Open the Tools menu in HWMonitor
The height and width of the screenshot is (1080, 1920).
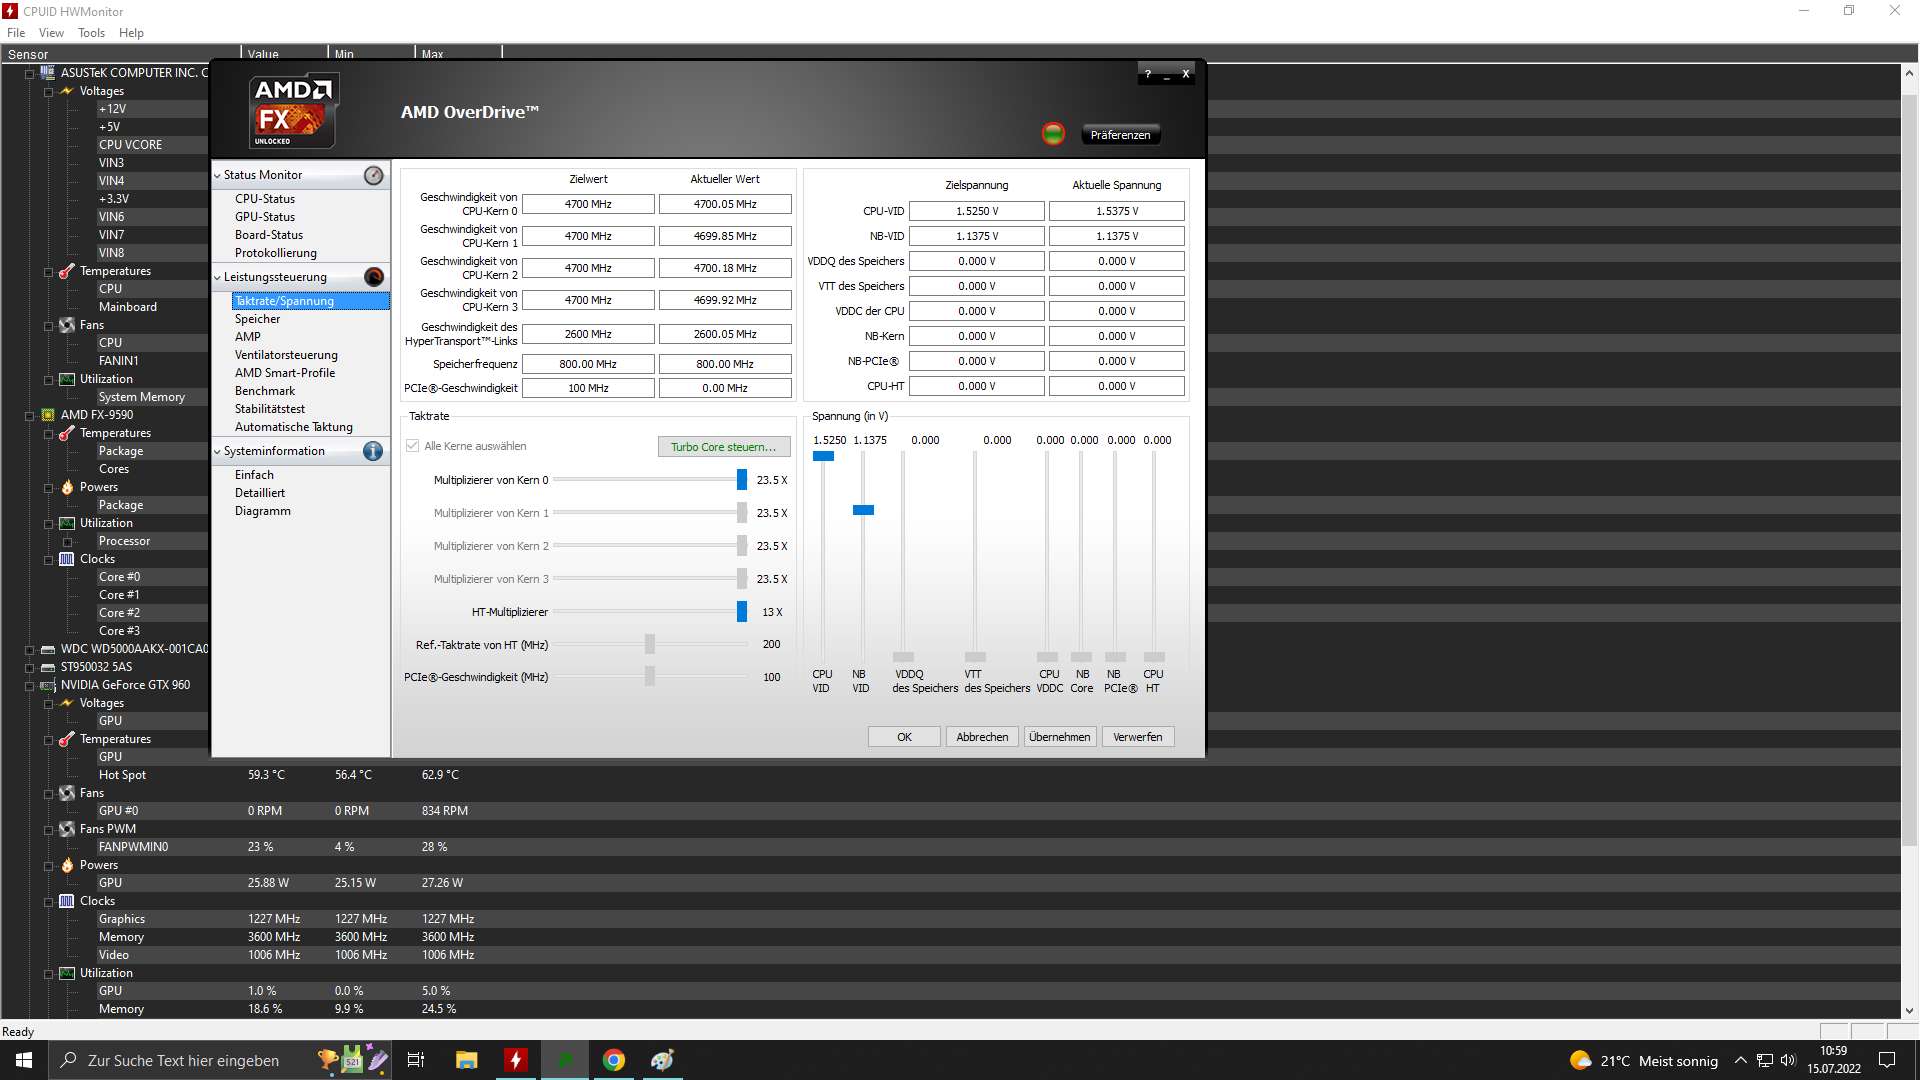point(91,33)
